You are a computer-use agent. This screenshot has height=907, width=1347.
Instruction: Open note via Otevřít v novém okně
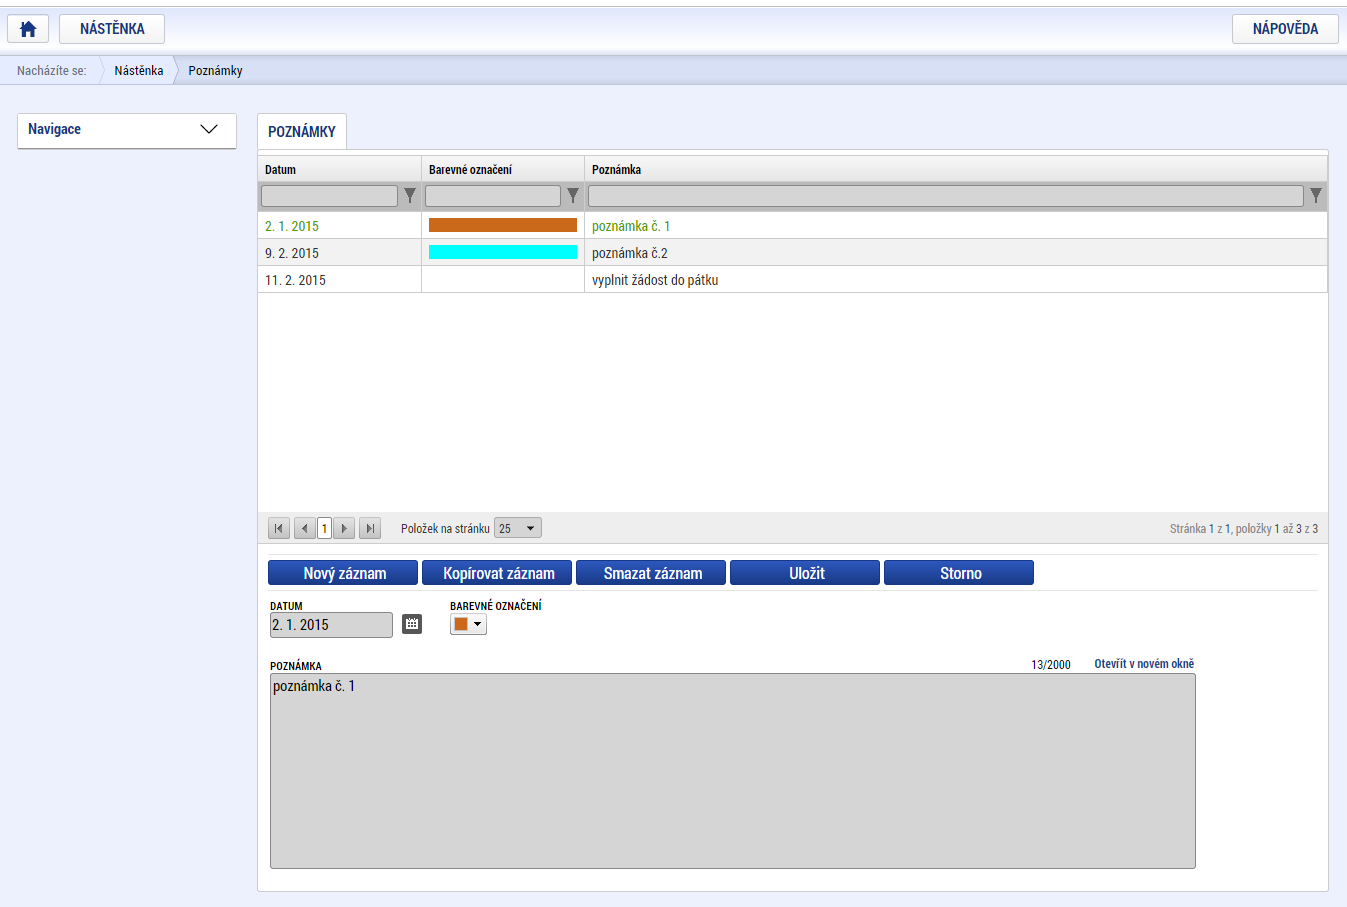(1144, 664)
